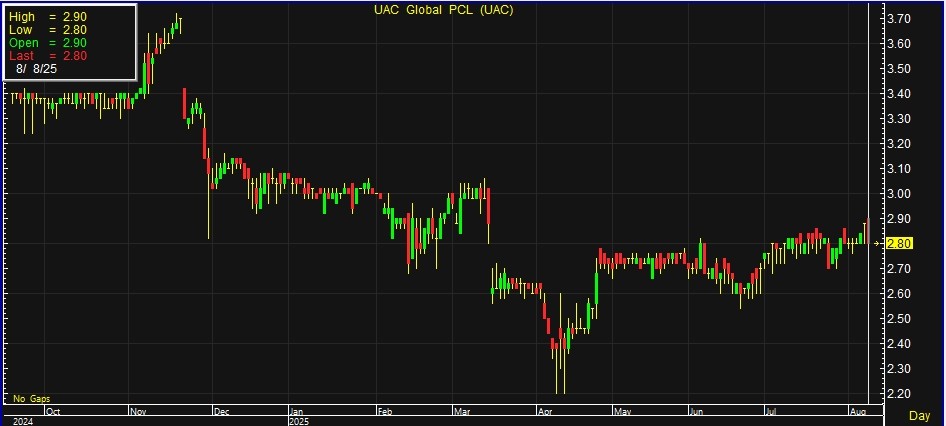
Task: Click the Last = 2.80 readout
Action: [x=48, y=56]
